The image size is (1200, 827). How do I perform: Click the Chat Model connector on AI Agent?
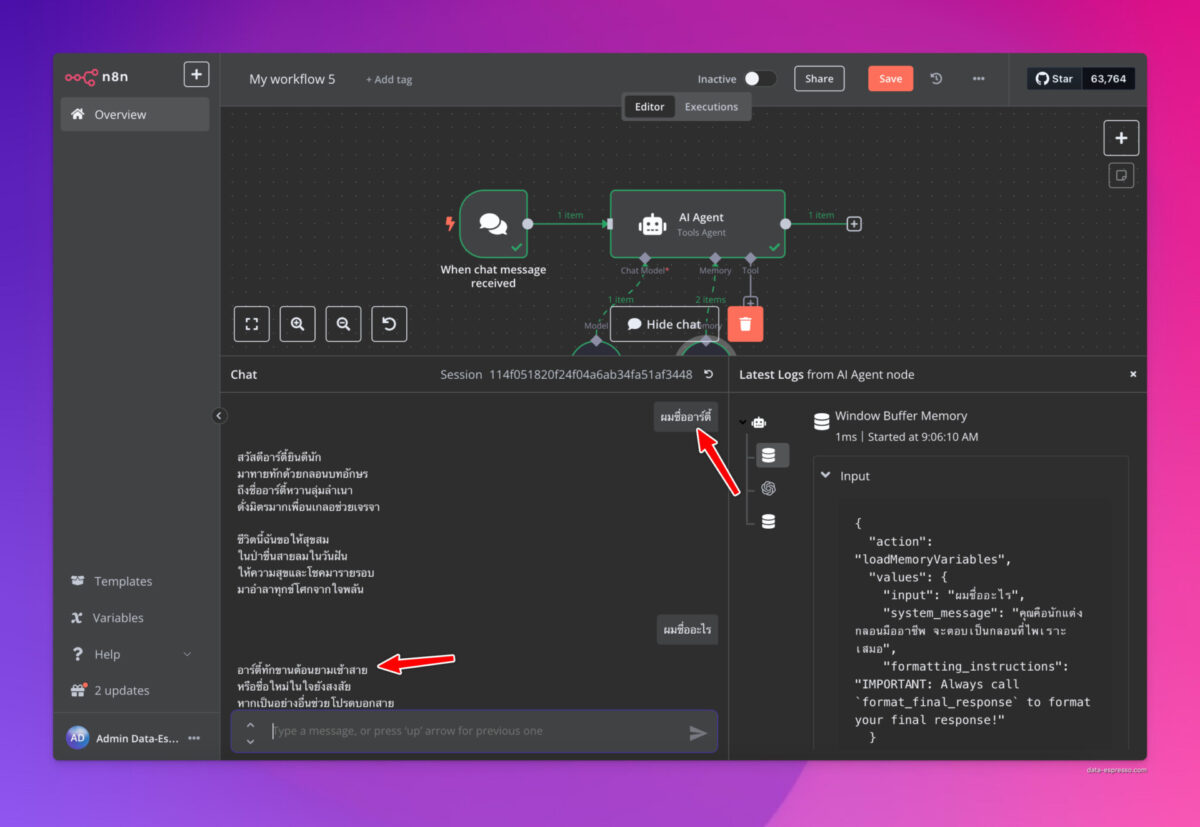point(645,257)
